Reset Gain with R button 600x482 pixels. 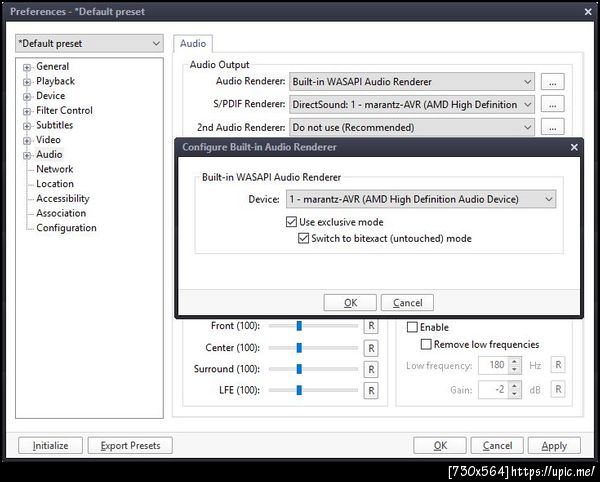tap(558, 389)
